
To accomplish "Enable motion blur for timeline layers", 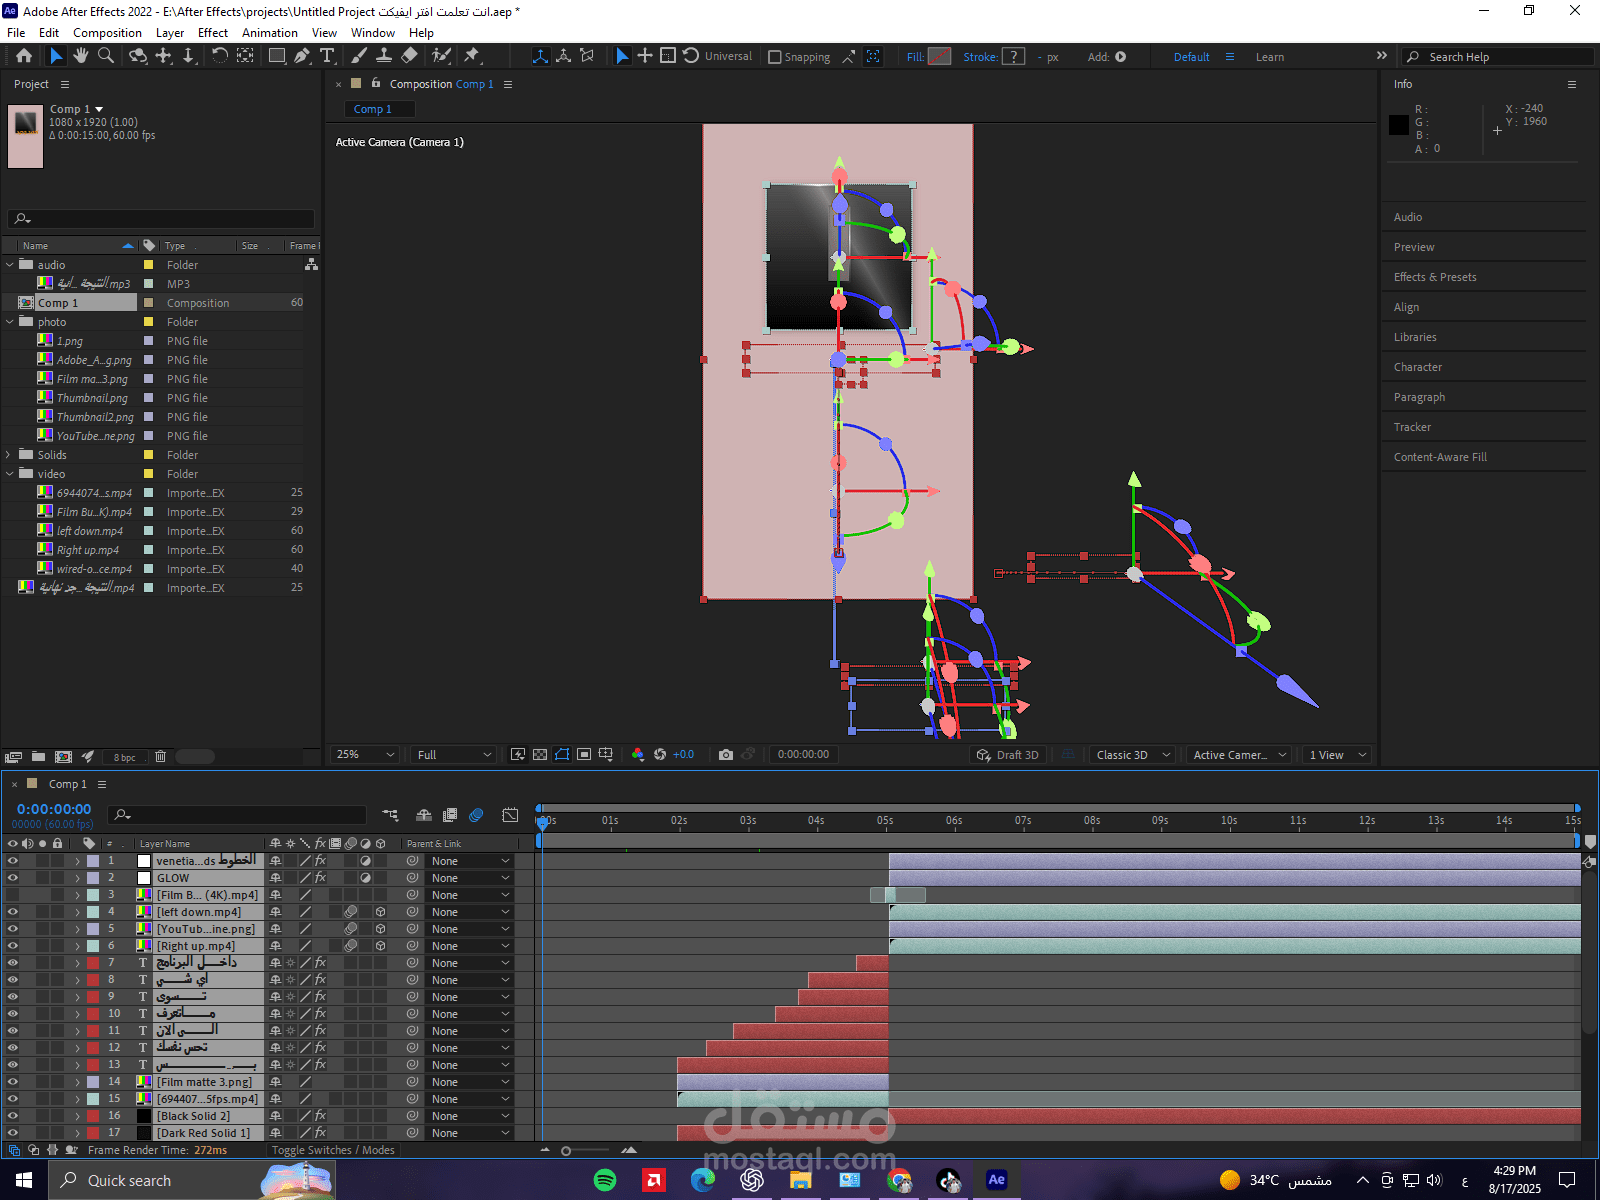I will (x=476, y=816).
